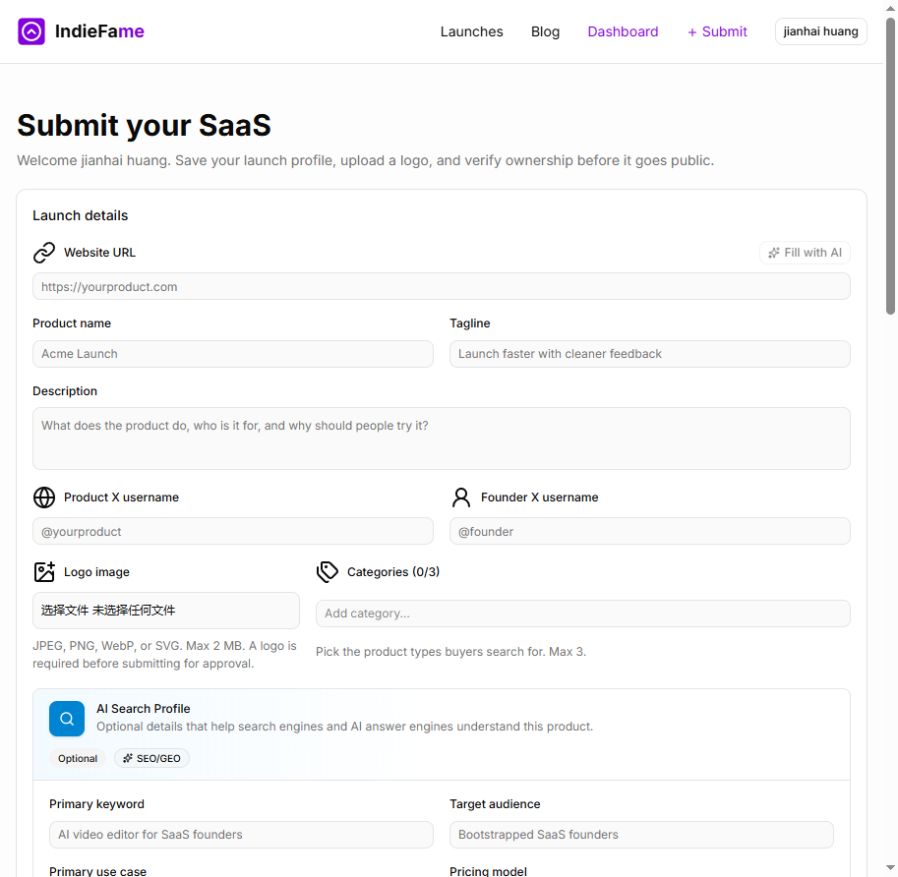Click the Logo image label text

click(97, 572)
